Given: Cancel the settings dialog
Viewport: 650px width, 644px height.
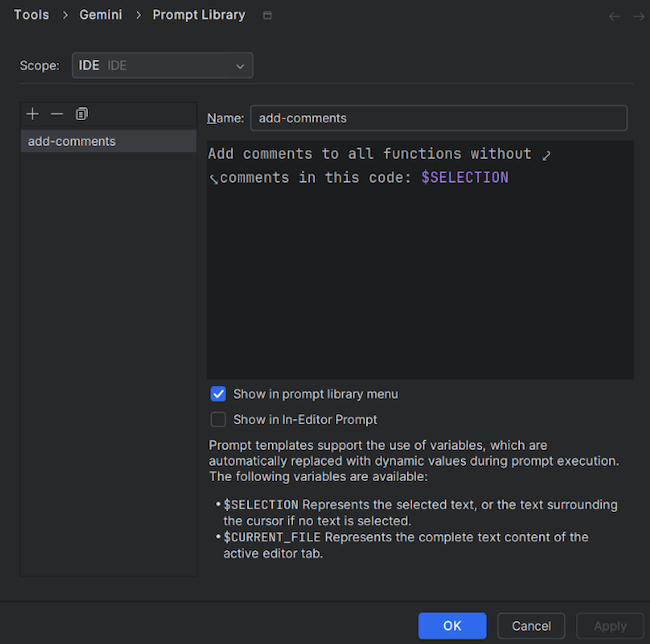Looking at the screenshot, I should (531, 626).
